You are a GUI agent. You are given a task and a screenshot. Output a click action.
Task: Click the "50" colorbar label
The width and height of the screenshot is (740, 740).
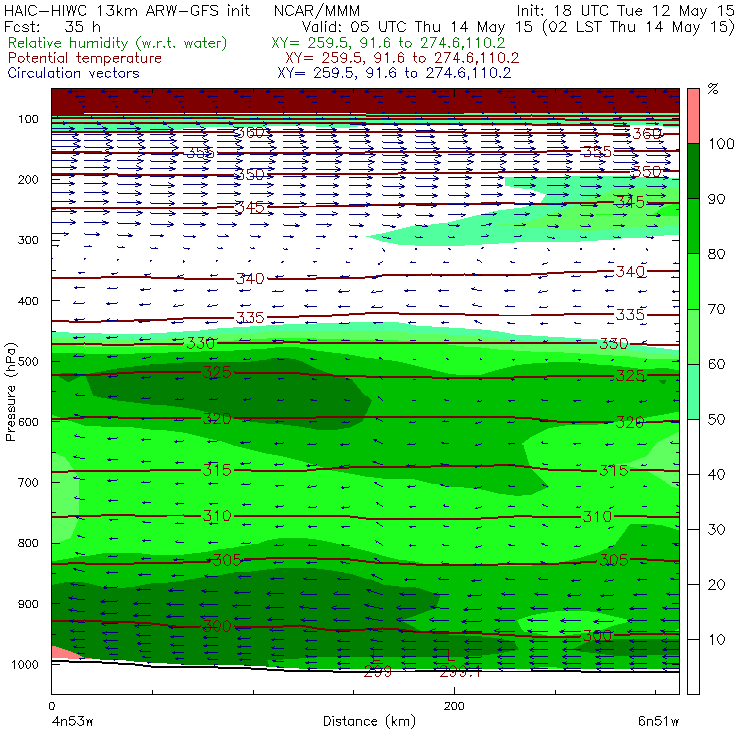pyautogui.click(x=716, y=420)
